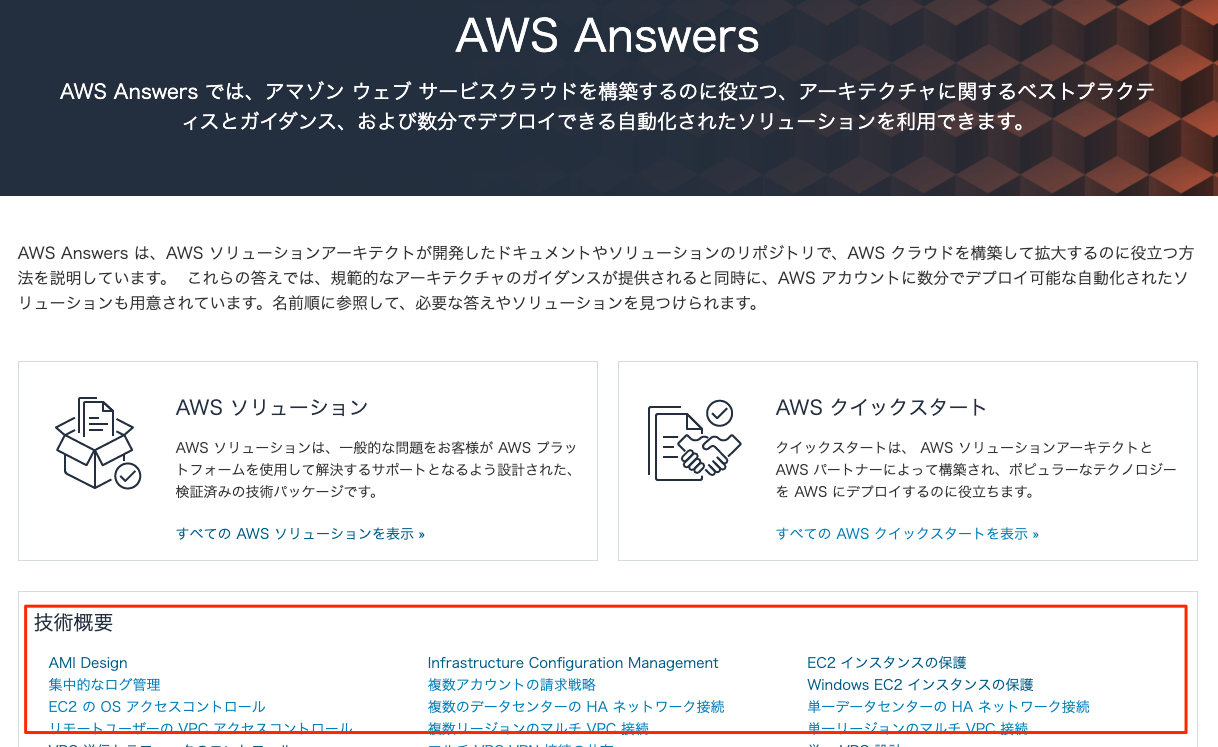This screenshot has height=747, width=1218.
Task: Select 集中的なログ管理 link
Action: coord(106,684)
